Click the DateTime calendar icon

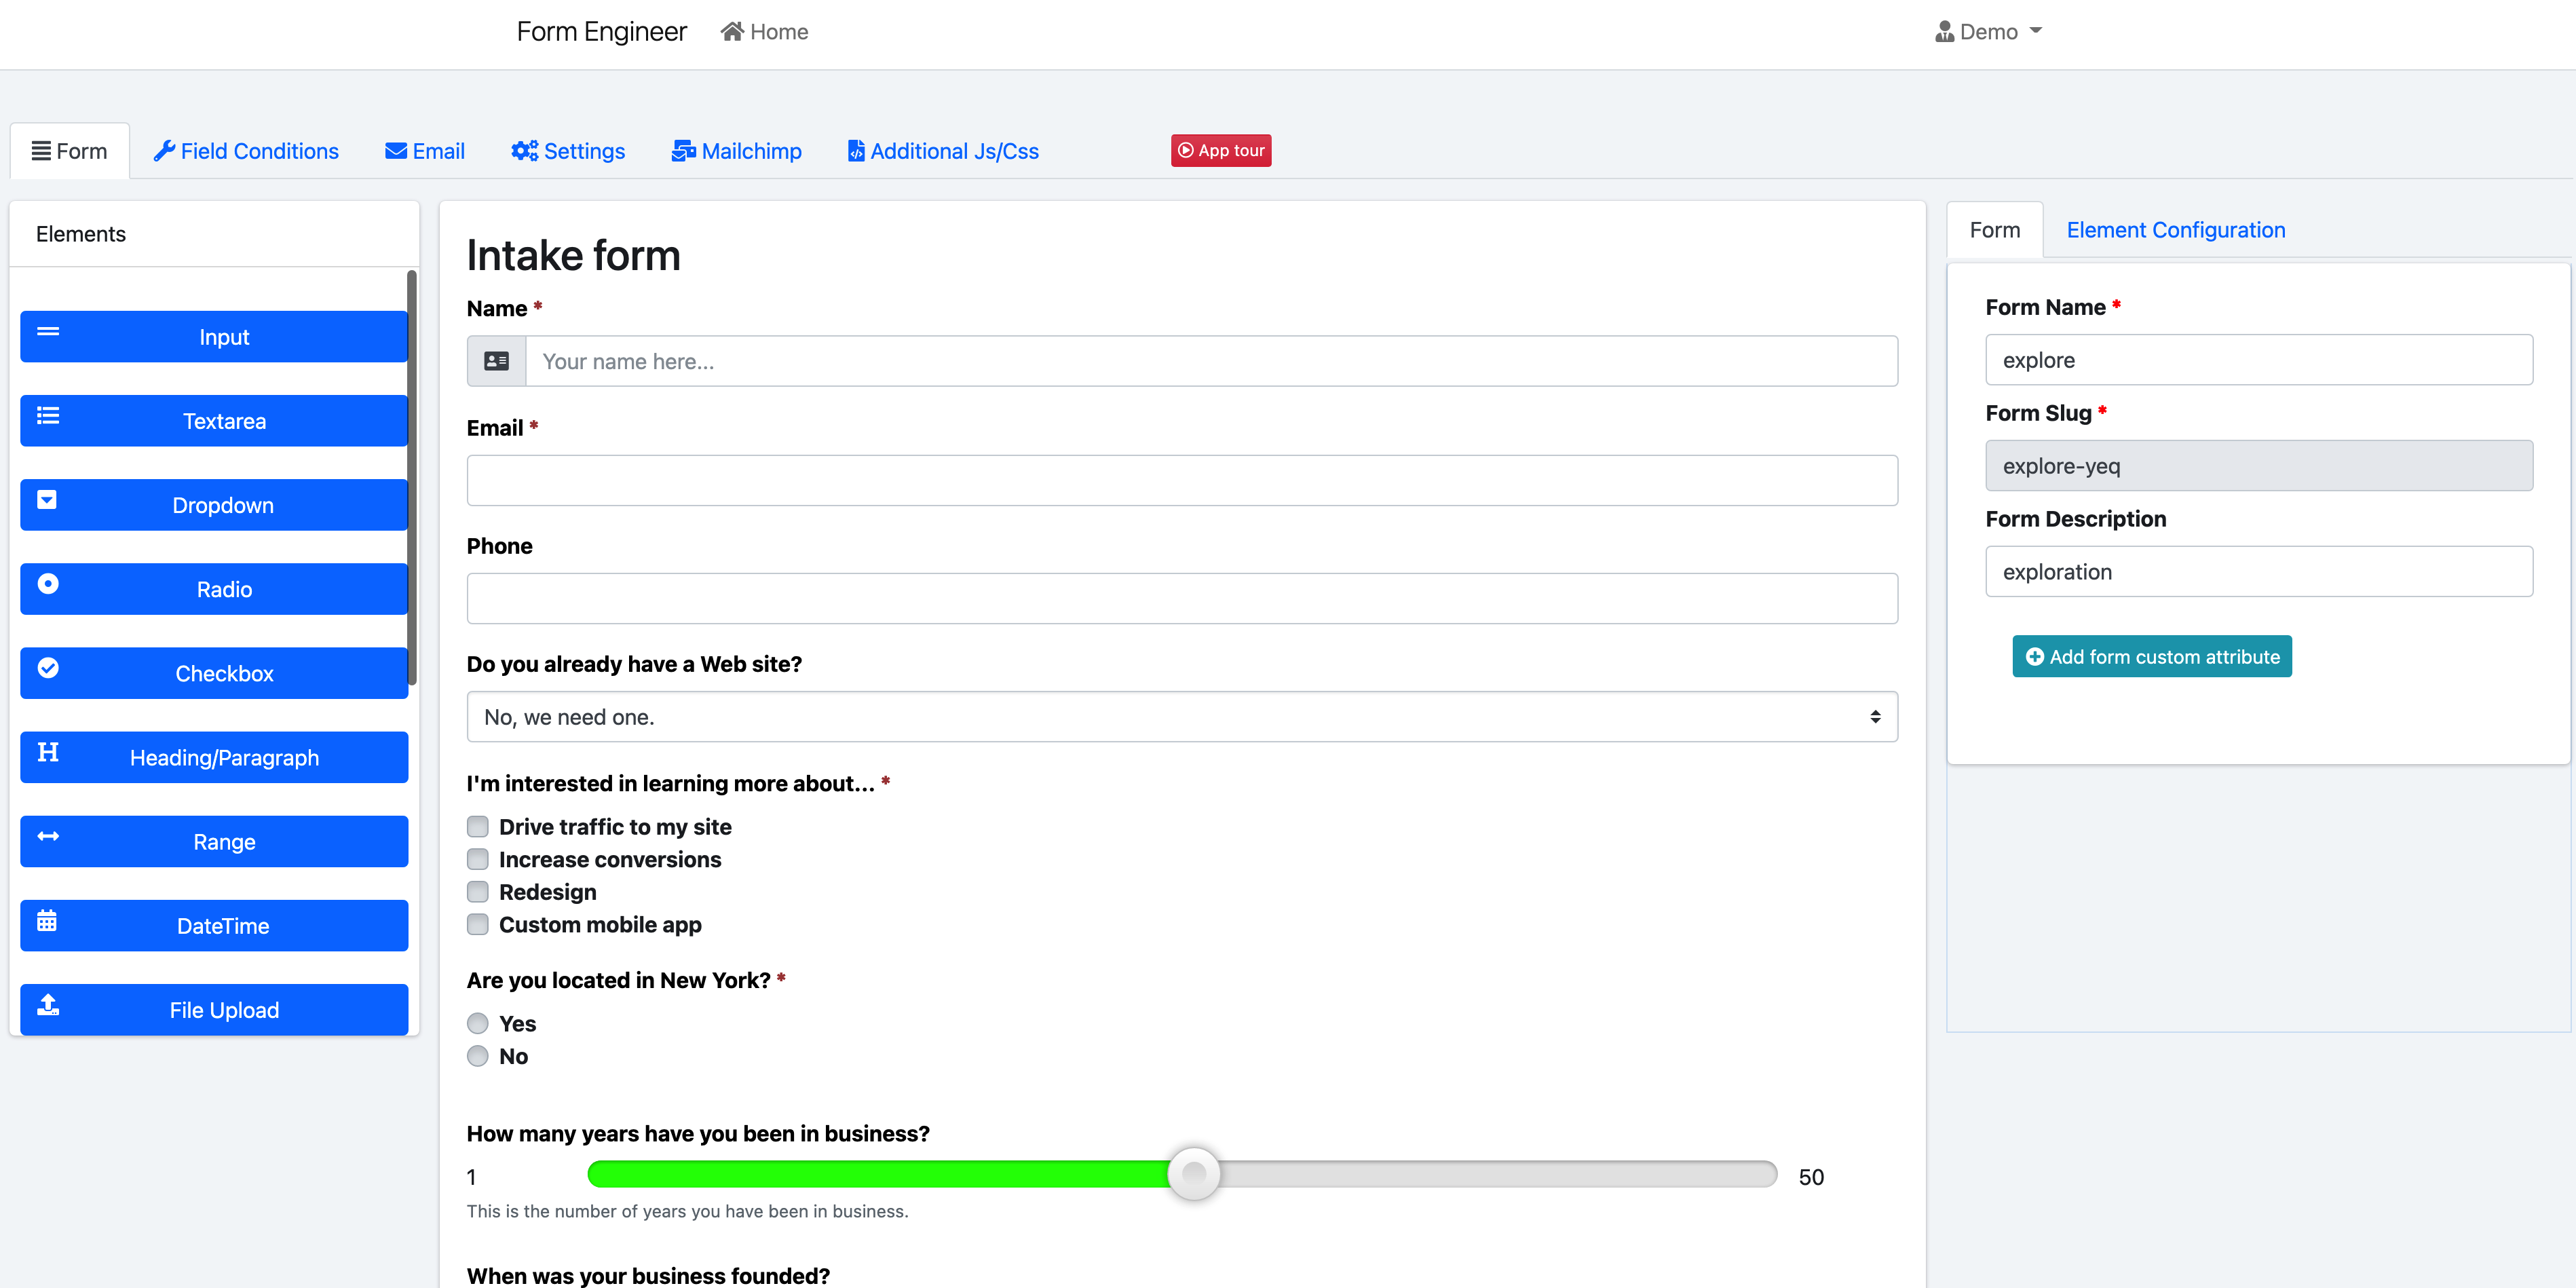click(x=47, y=921)
